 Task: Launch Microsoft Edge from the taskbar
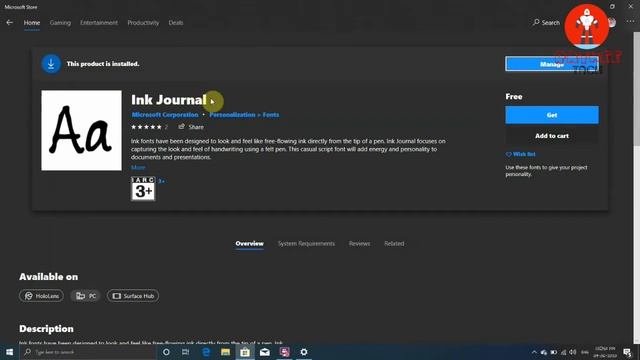coord(206,352)
